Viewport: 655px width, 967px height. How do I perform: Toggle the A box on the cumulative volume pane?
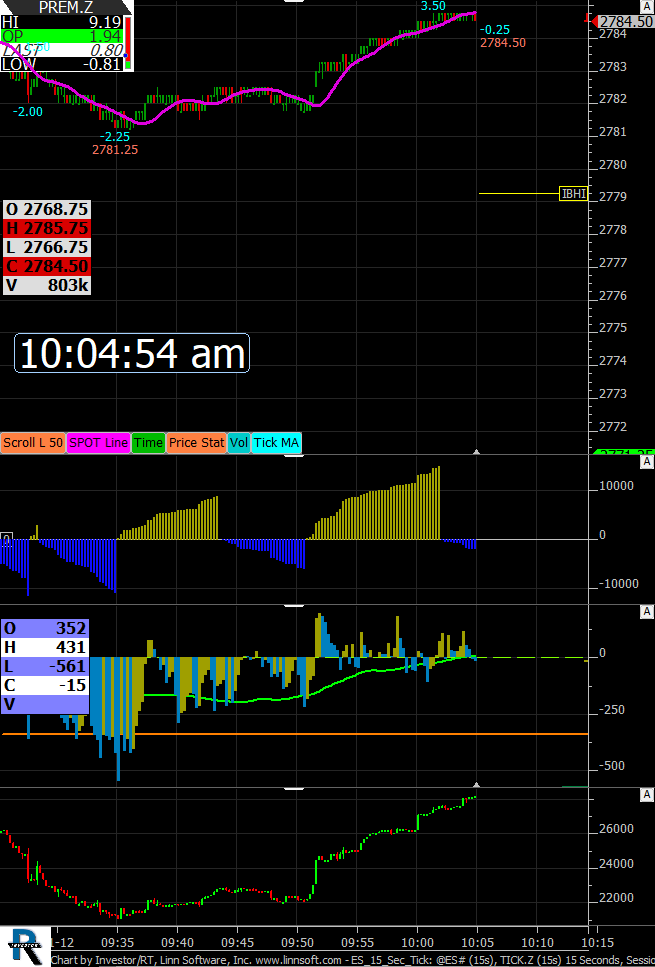(x=647, y=462)
